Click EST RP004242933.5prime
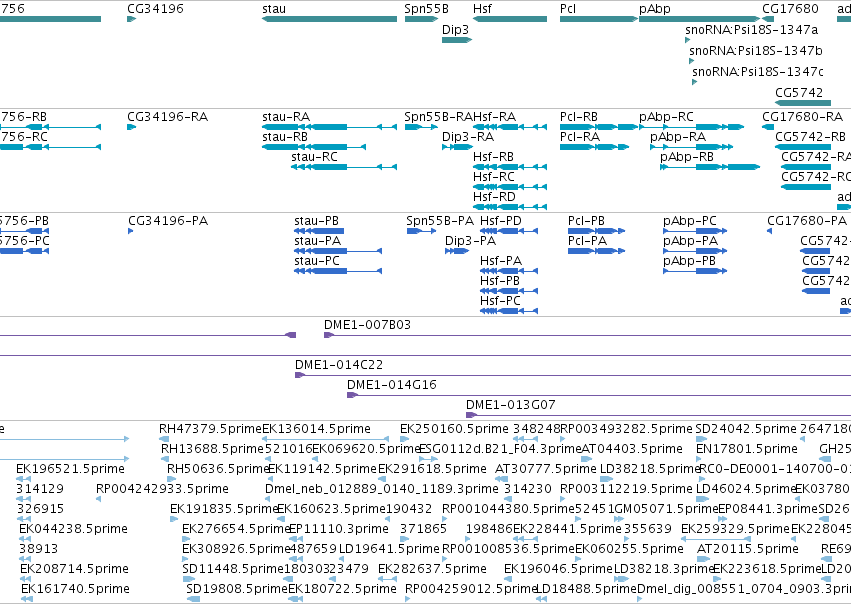Image resolution: width=851 pixels, height=604 pixels. 162,489
